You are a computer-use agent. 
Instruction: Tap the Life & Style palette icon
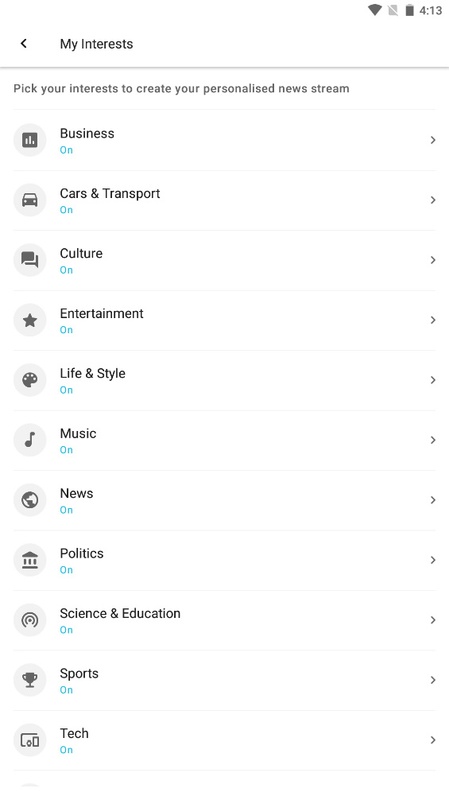[30, 380]
